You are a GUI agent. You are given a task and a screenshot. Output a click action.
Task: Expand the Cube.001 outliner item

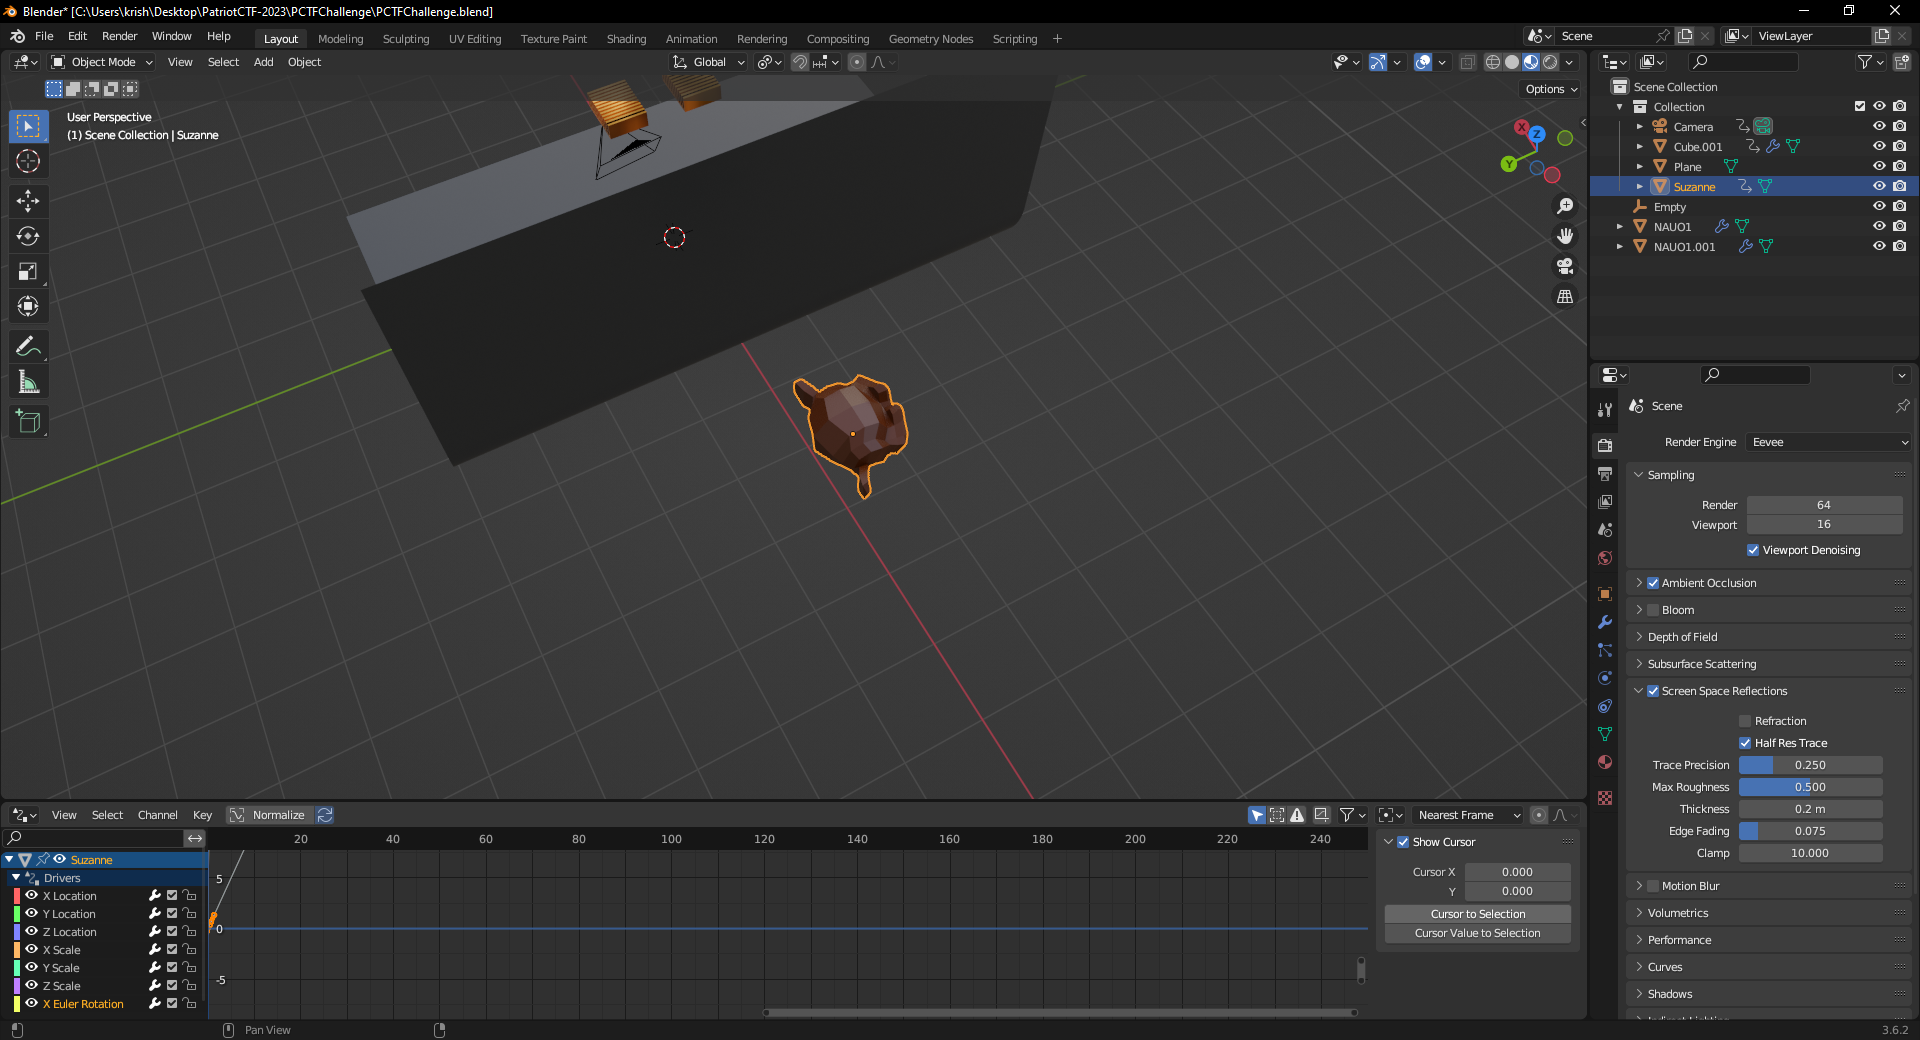click(x=1639, y=146)
